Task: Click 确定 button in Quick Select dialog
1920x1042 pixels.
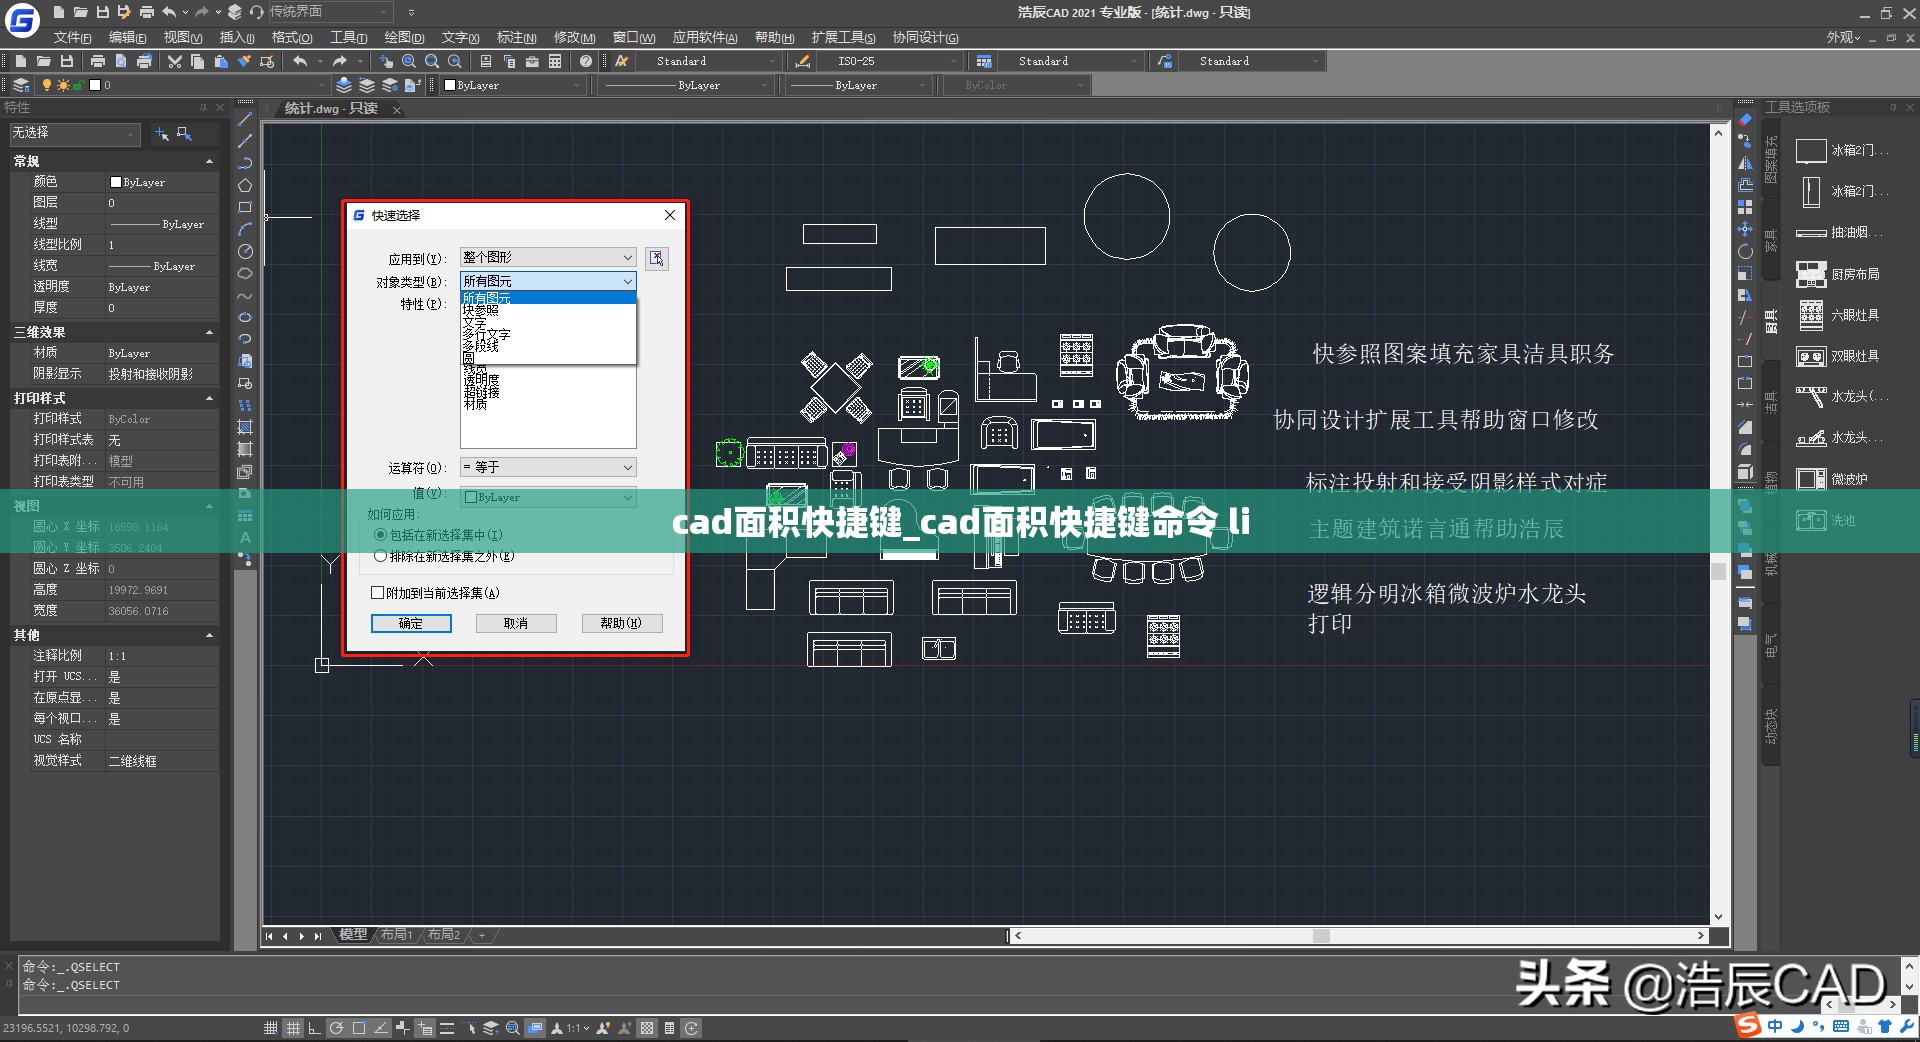Action: pyautogui.click(x=411, y=623)
